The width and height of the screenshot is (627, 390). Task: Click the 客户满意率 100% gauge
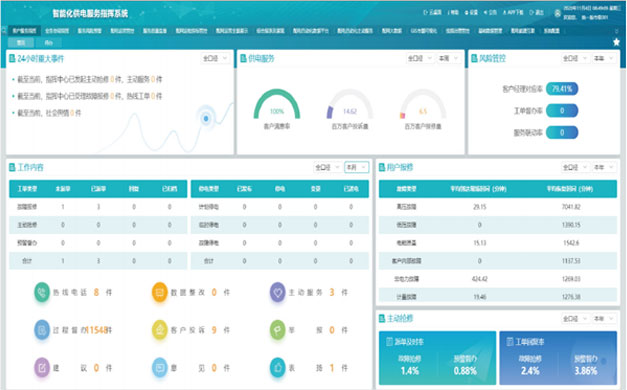click(x=277, y=104)
